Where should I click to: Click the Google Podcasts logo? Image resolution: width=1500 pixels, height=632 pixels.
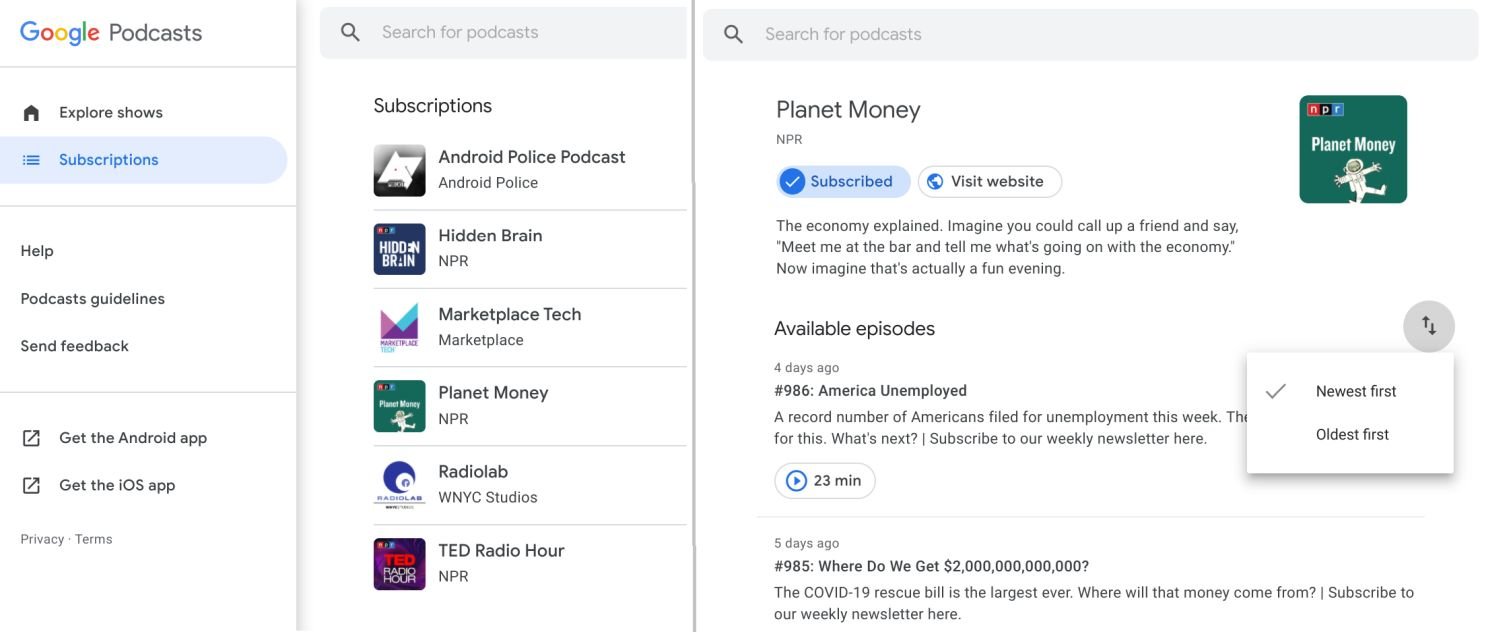(111, 33)
